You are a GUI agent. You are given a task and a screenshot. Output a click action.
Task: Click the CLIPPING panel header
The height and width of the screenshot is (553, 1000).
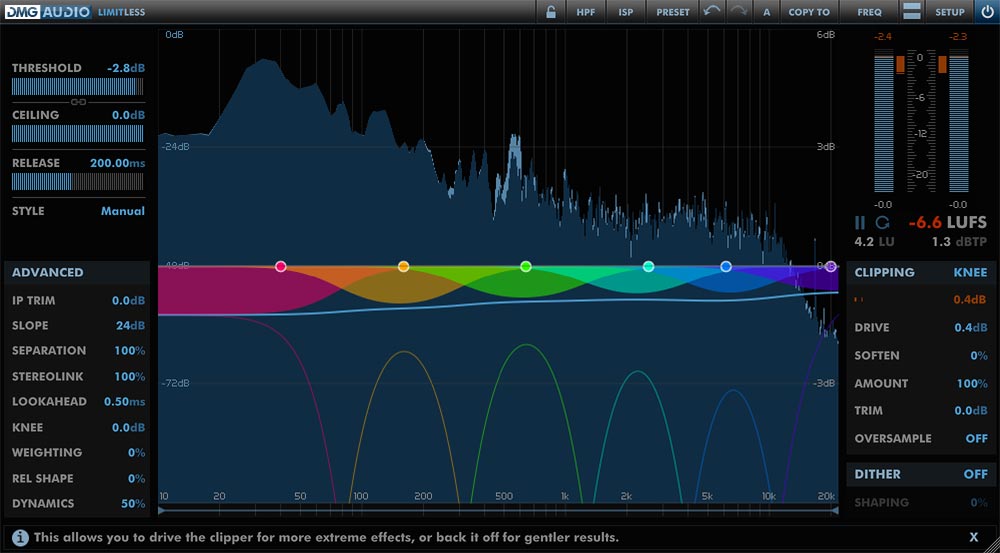tap(884, 272)
